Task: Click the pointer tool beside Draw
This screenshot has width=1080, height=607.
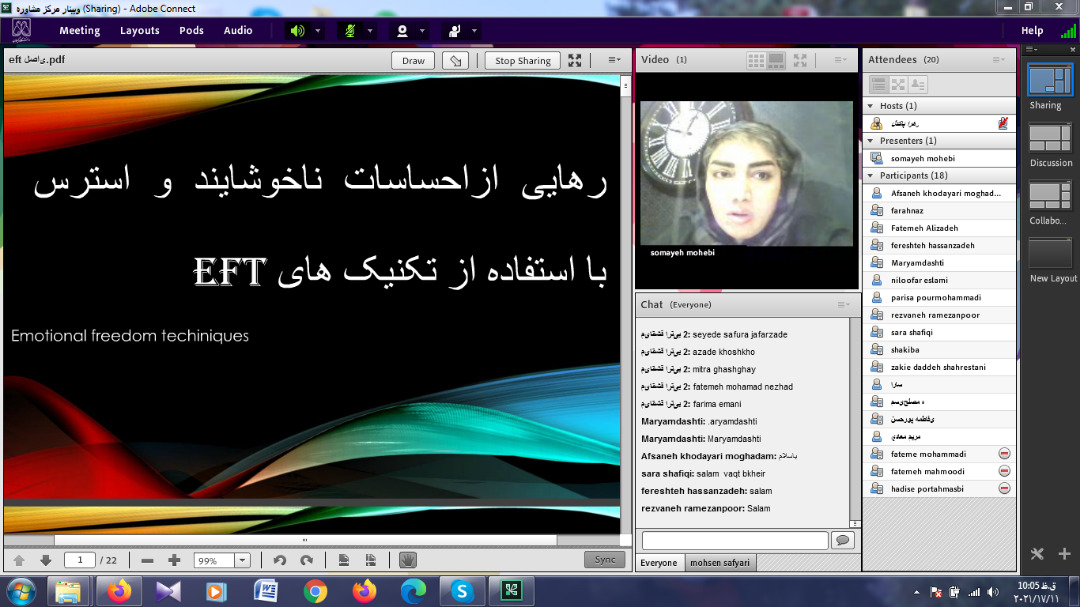Action: [x=456, y=60]
